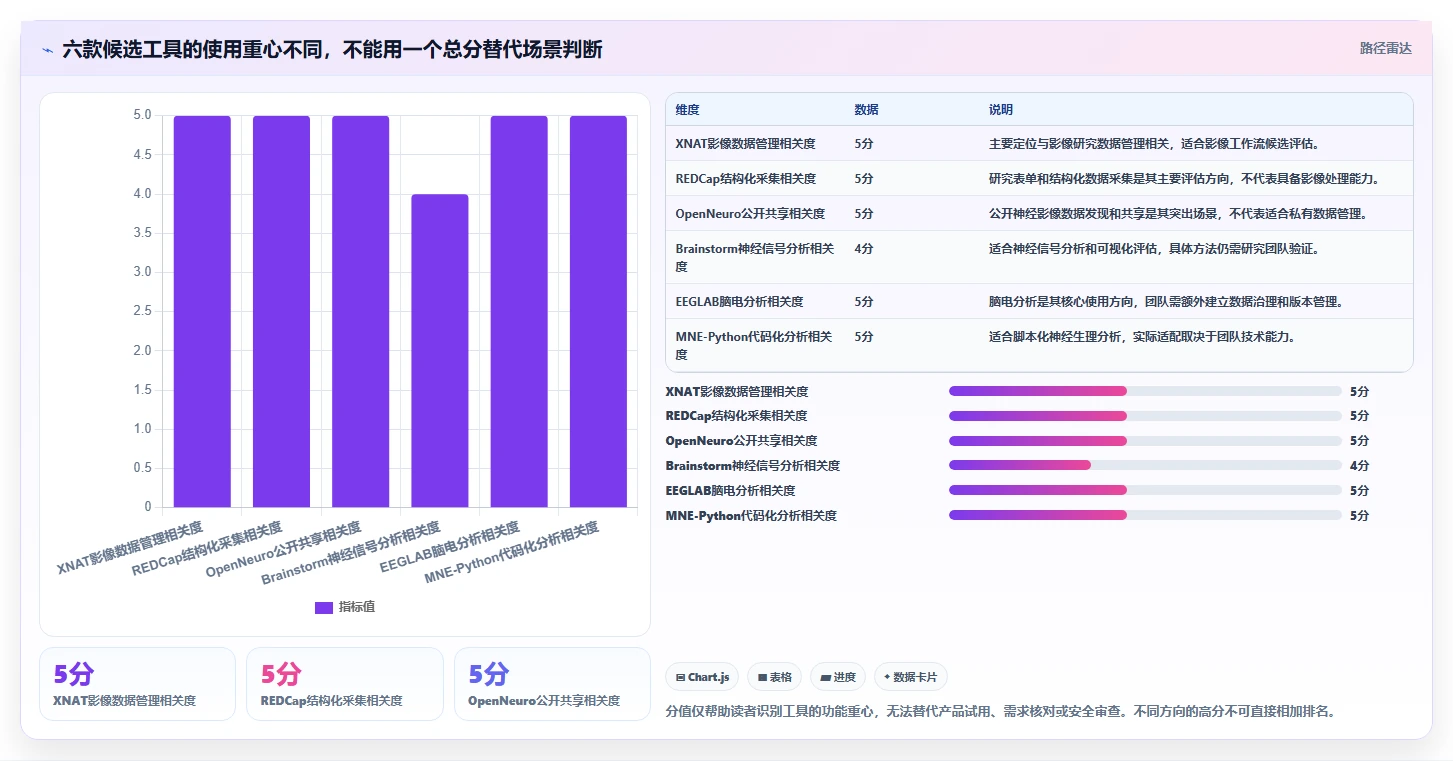Click the REDCap结构化采集相关度 5分 data card
1453x761 pixels.
[x=344, y=684]
